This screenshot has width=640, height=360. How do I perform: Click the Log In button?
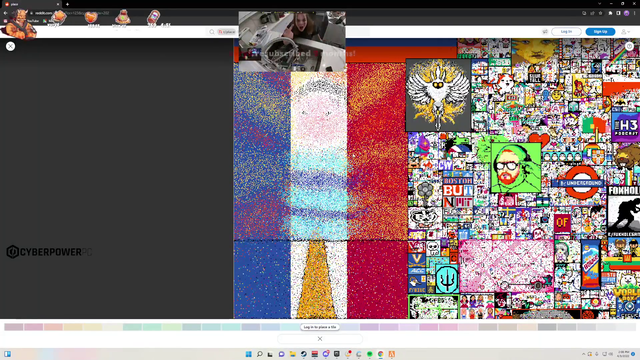click(x=566, y=31)
